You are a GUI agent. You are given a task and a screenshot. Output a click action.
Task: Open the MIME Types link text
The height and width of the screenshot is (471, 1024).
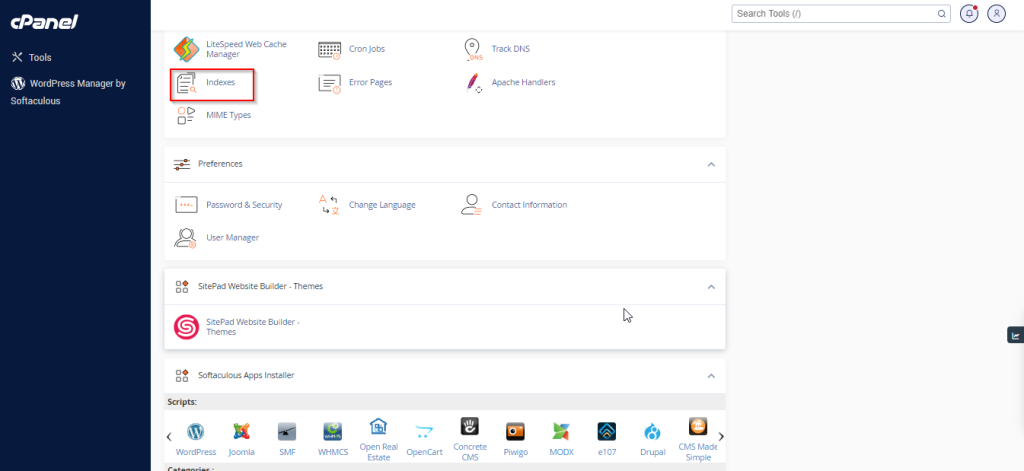tap(229, 115)
